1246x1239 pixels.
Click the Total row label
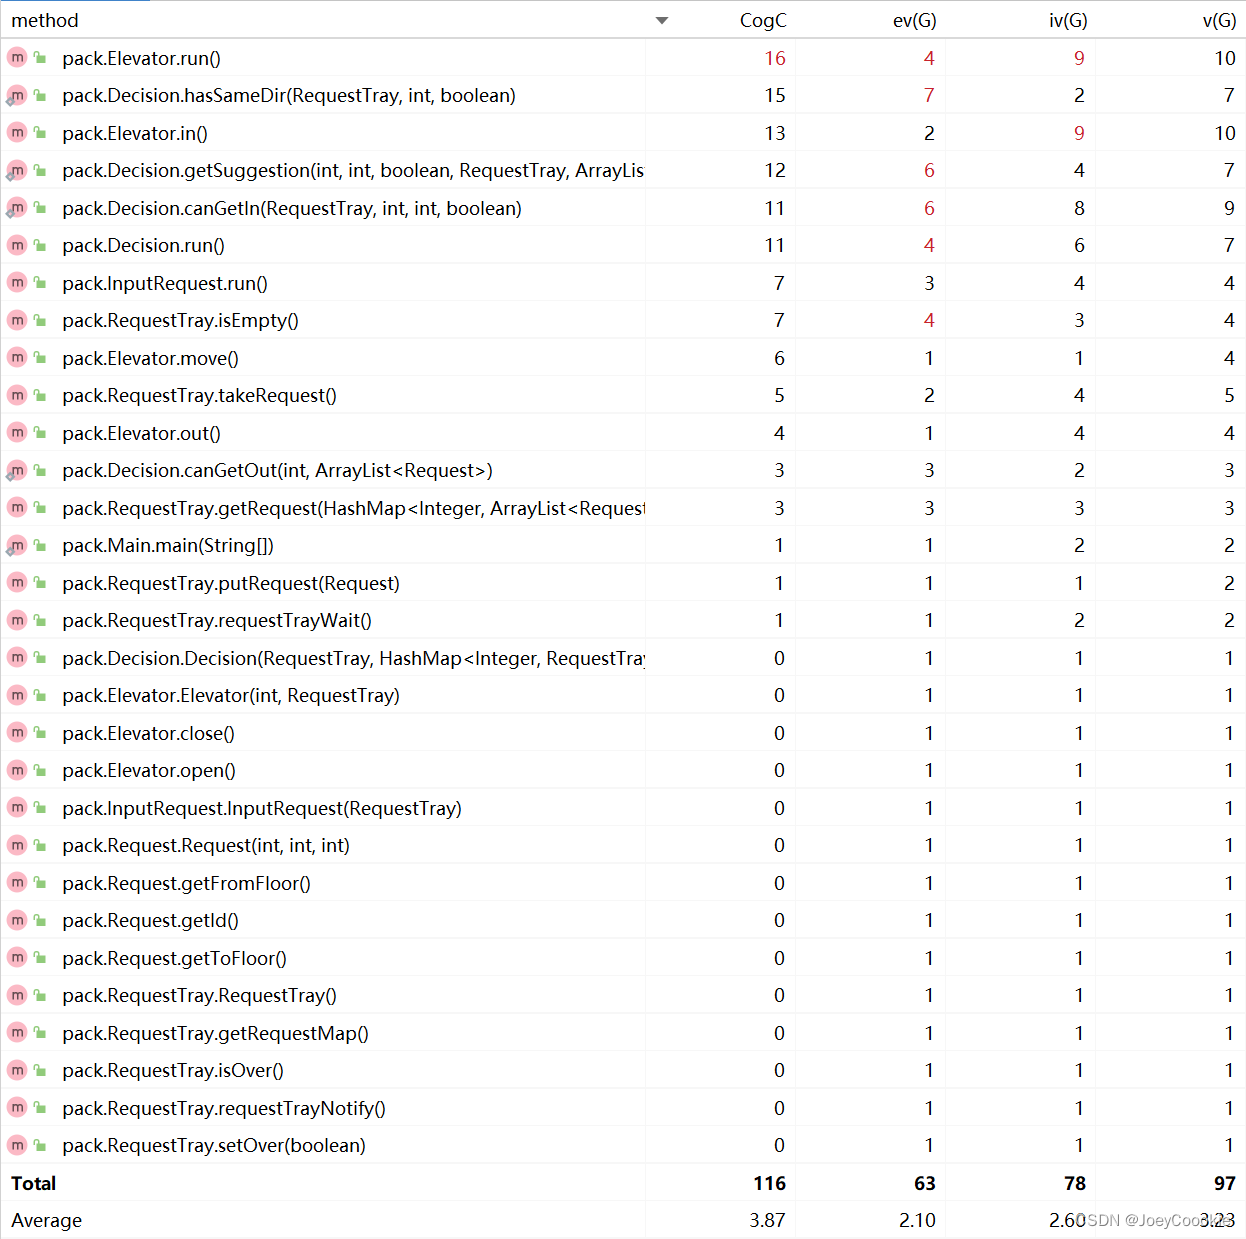33,1183
